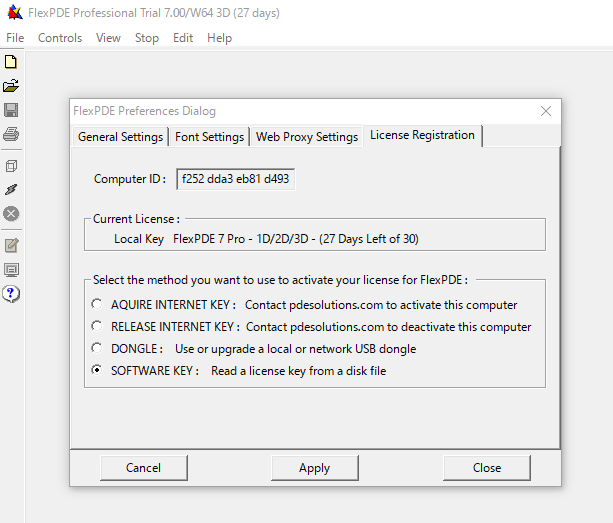Open Help with the question mark icon
This screenshot has height=523, width=613.
(x=12, y=293)
